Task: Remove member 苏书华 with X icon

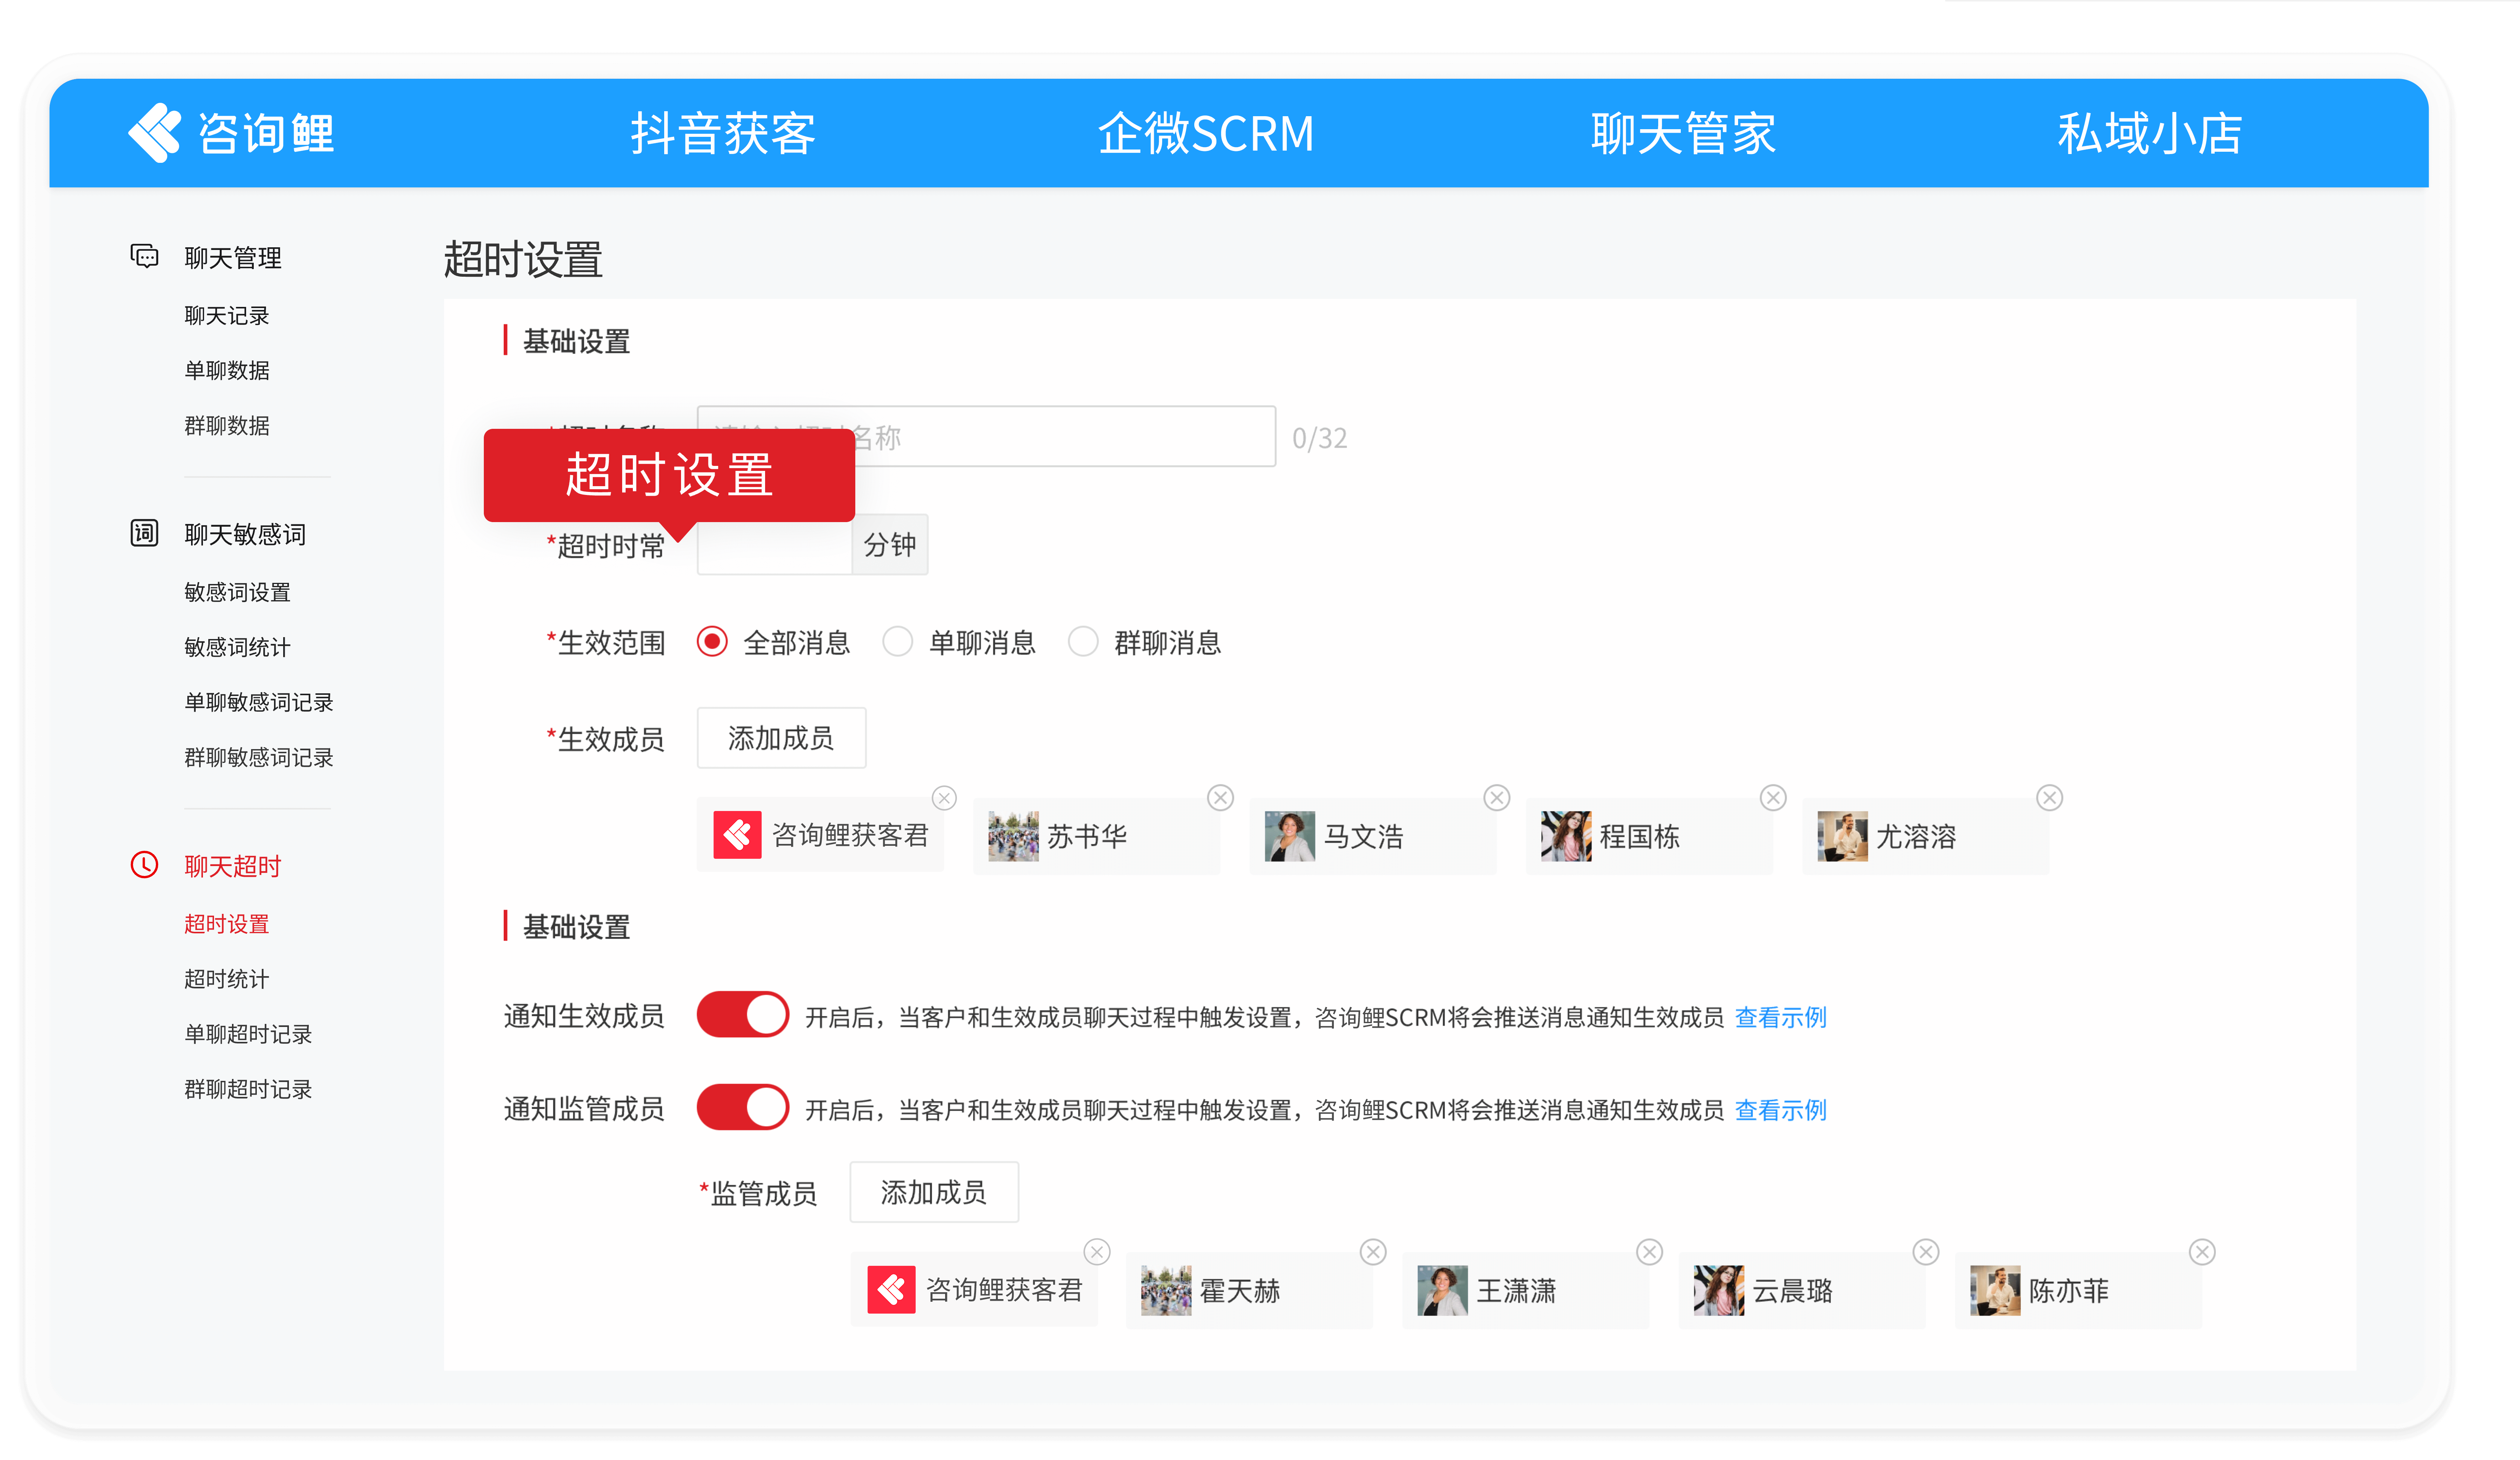Action: click(1220, 798)
